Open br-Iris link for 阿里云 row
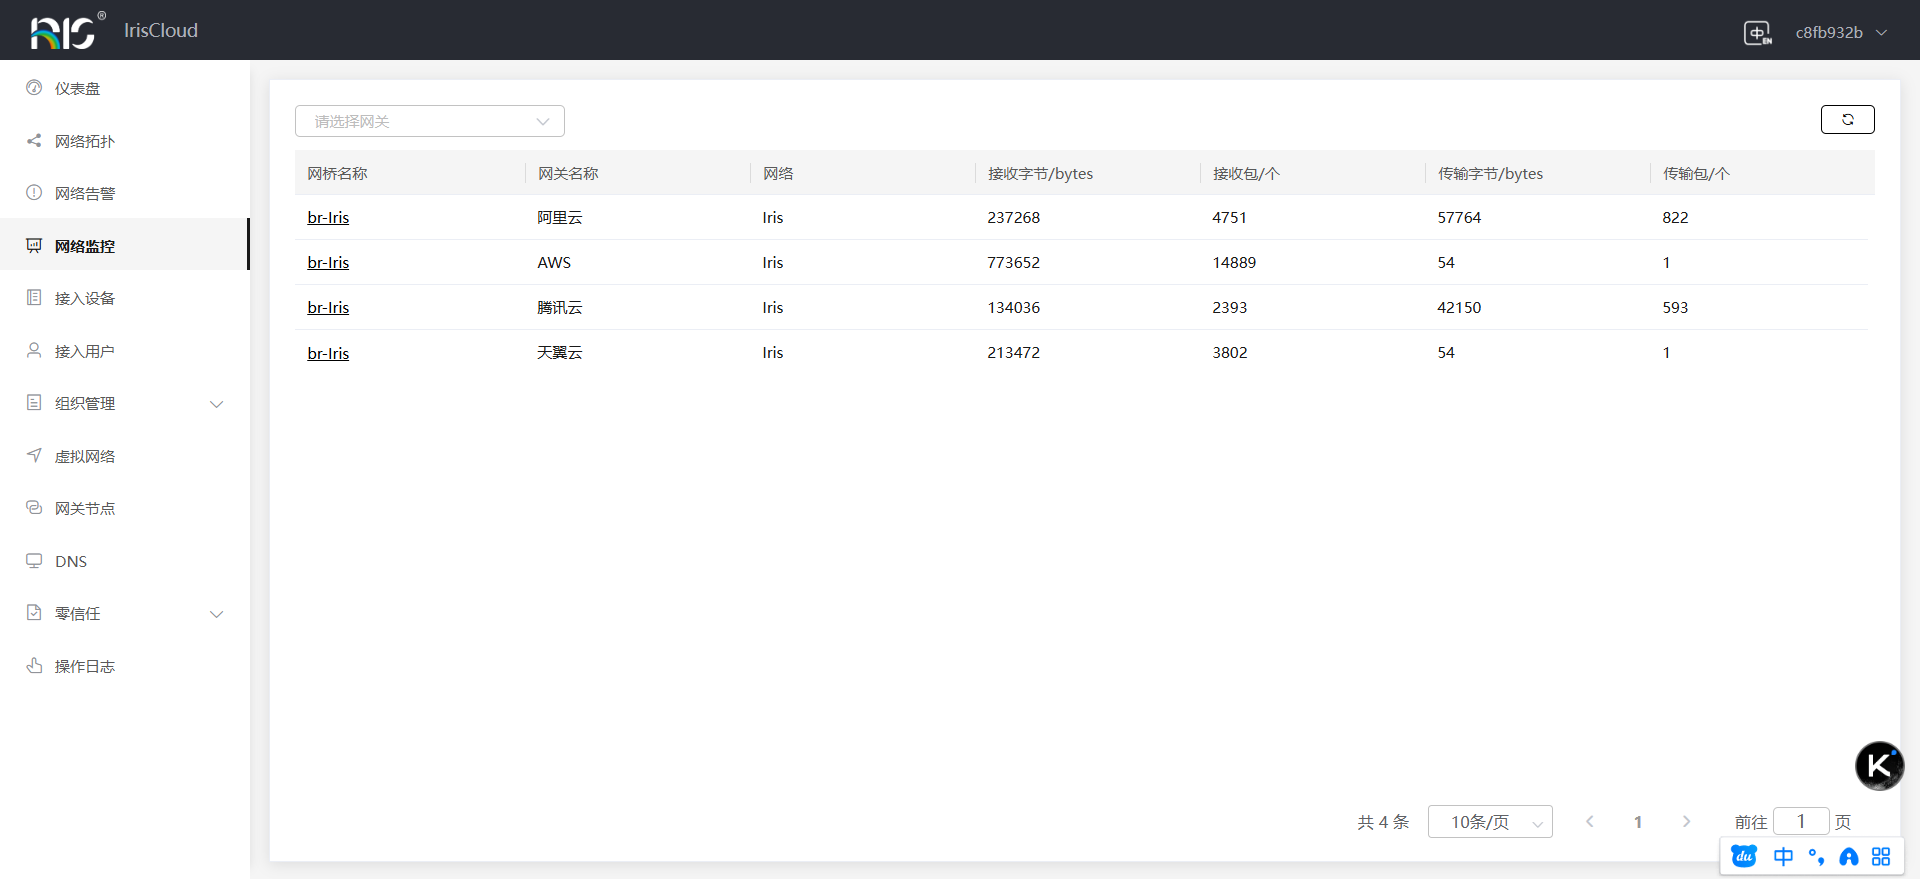Image resolution: width=1920 pixels, height=879 pixels. pos(328,218)
